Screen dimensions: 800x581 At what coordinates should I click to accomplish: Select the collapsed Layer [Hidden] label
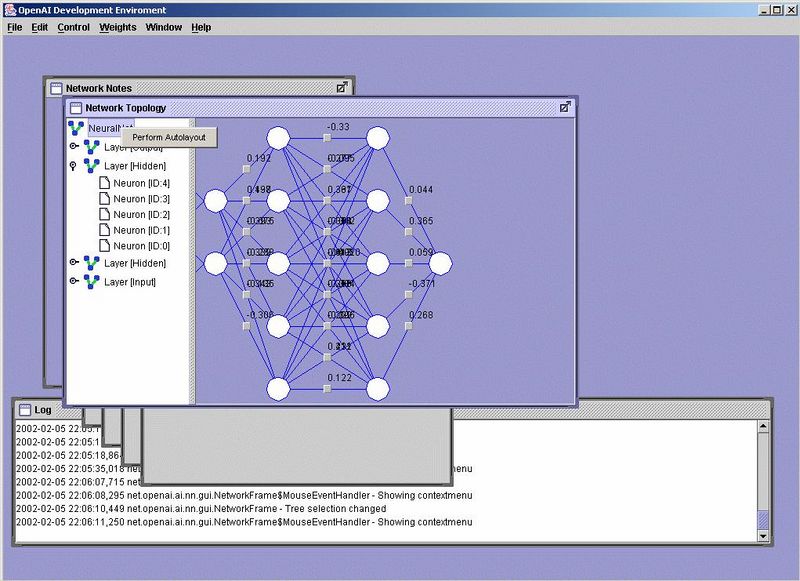(x=135, y=263)
